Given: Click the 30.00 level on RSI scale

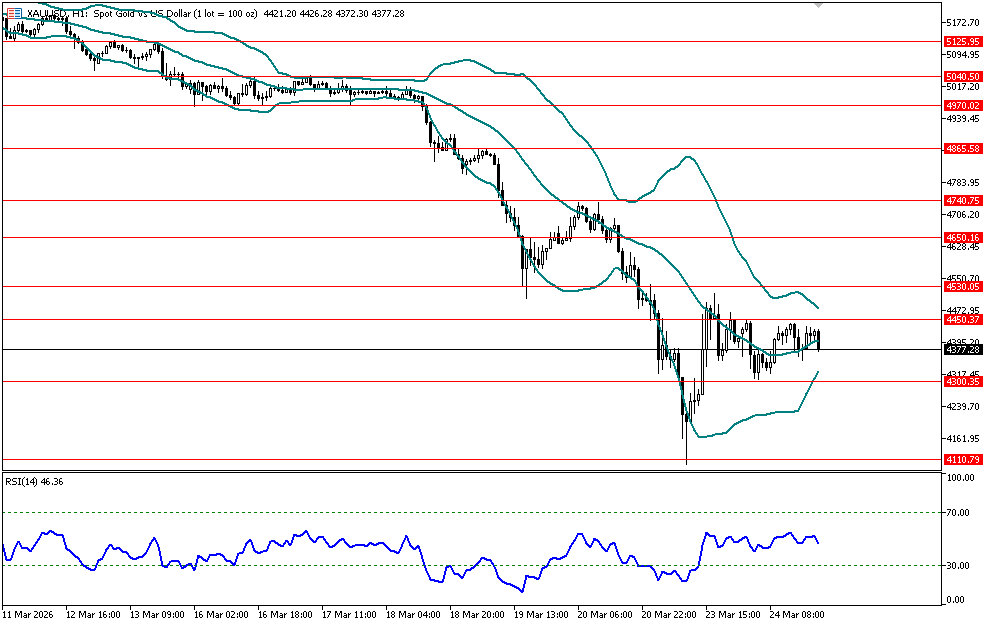Looking at the screenshot, I should coord(959,566).
